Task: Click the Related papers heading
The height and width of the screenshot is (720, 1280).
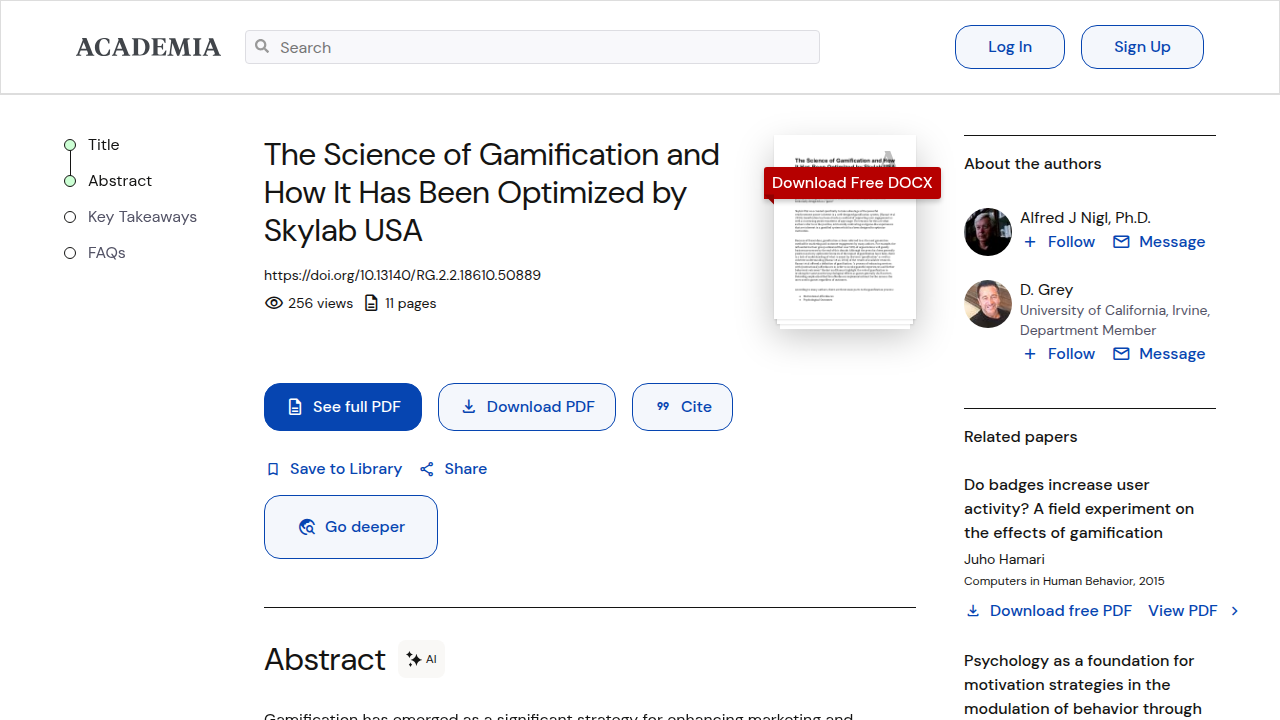Action: pyautogui.click(x=1021, y=437)
